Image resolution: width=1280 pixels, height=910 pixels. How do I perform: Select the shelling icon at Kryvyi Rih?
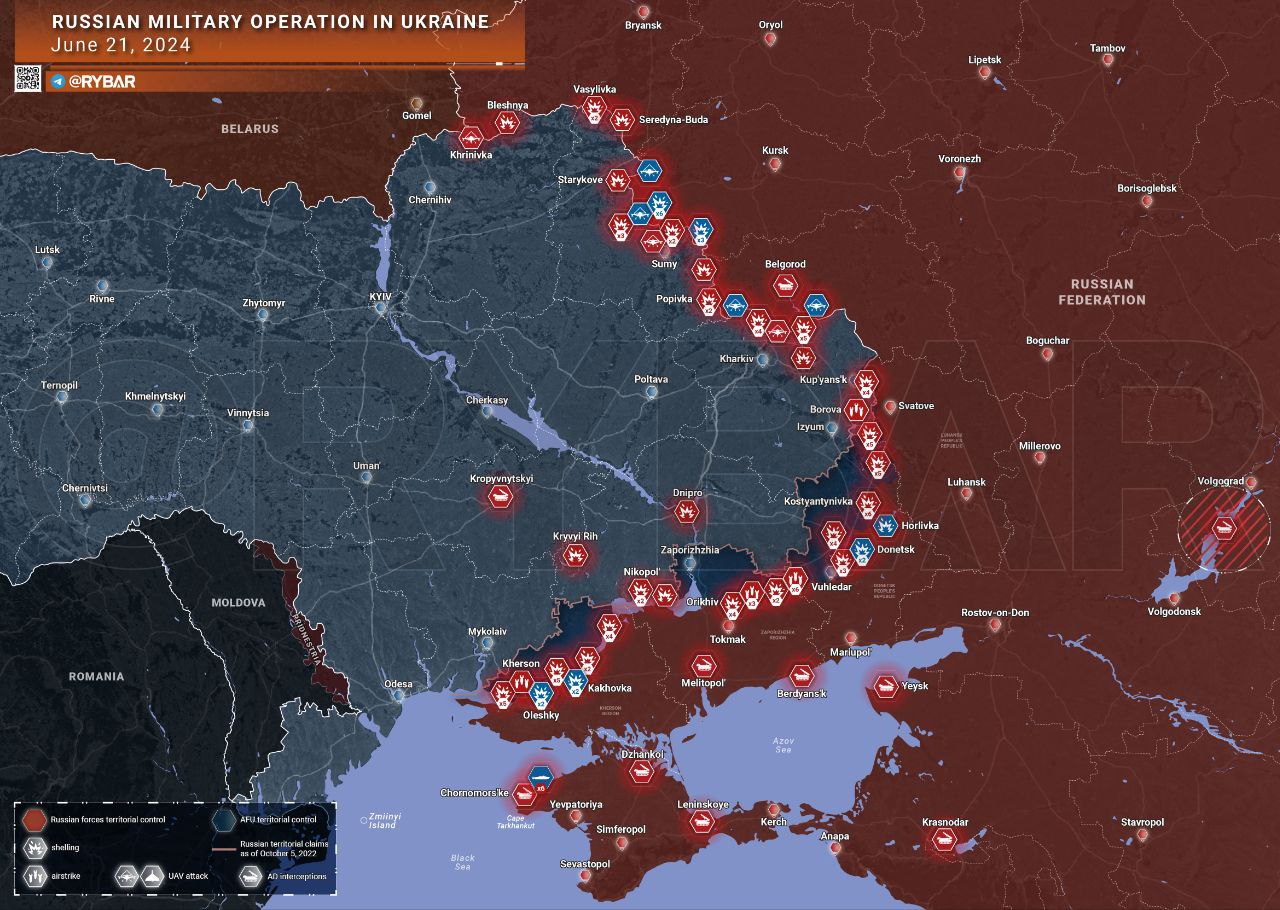click(x=573, y=555)
